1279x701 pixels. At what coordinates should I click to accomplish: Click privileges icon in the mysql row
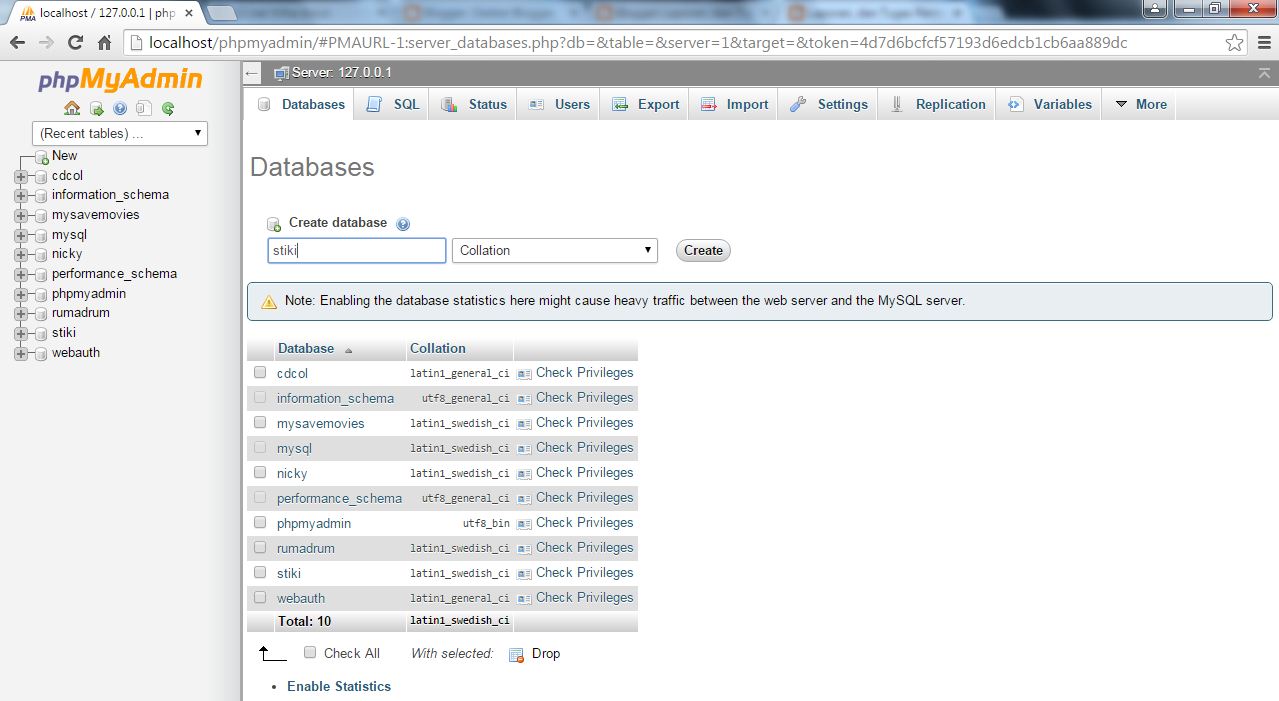tap(524, 448)
